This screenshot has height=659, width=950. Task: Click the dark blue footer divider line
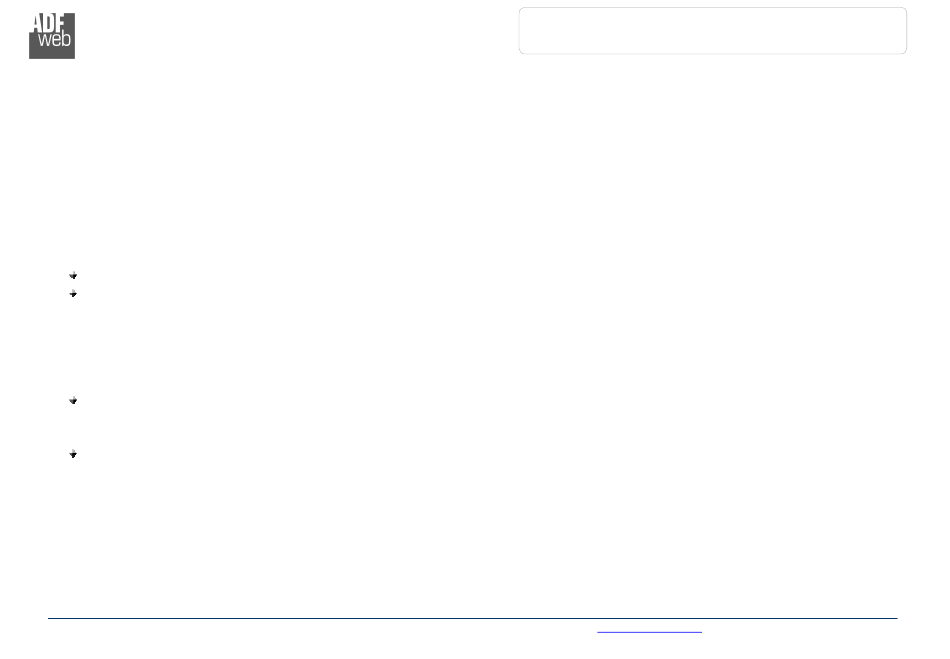473,618
